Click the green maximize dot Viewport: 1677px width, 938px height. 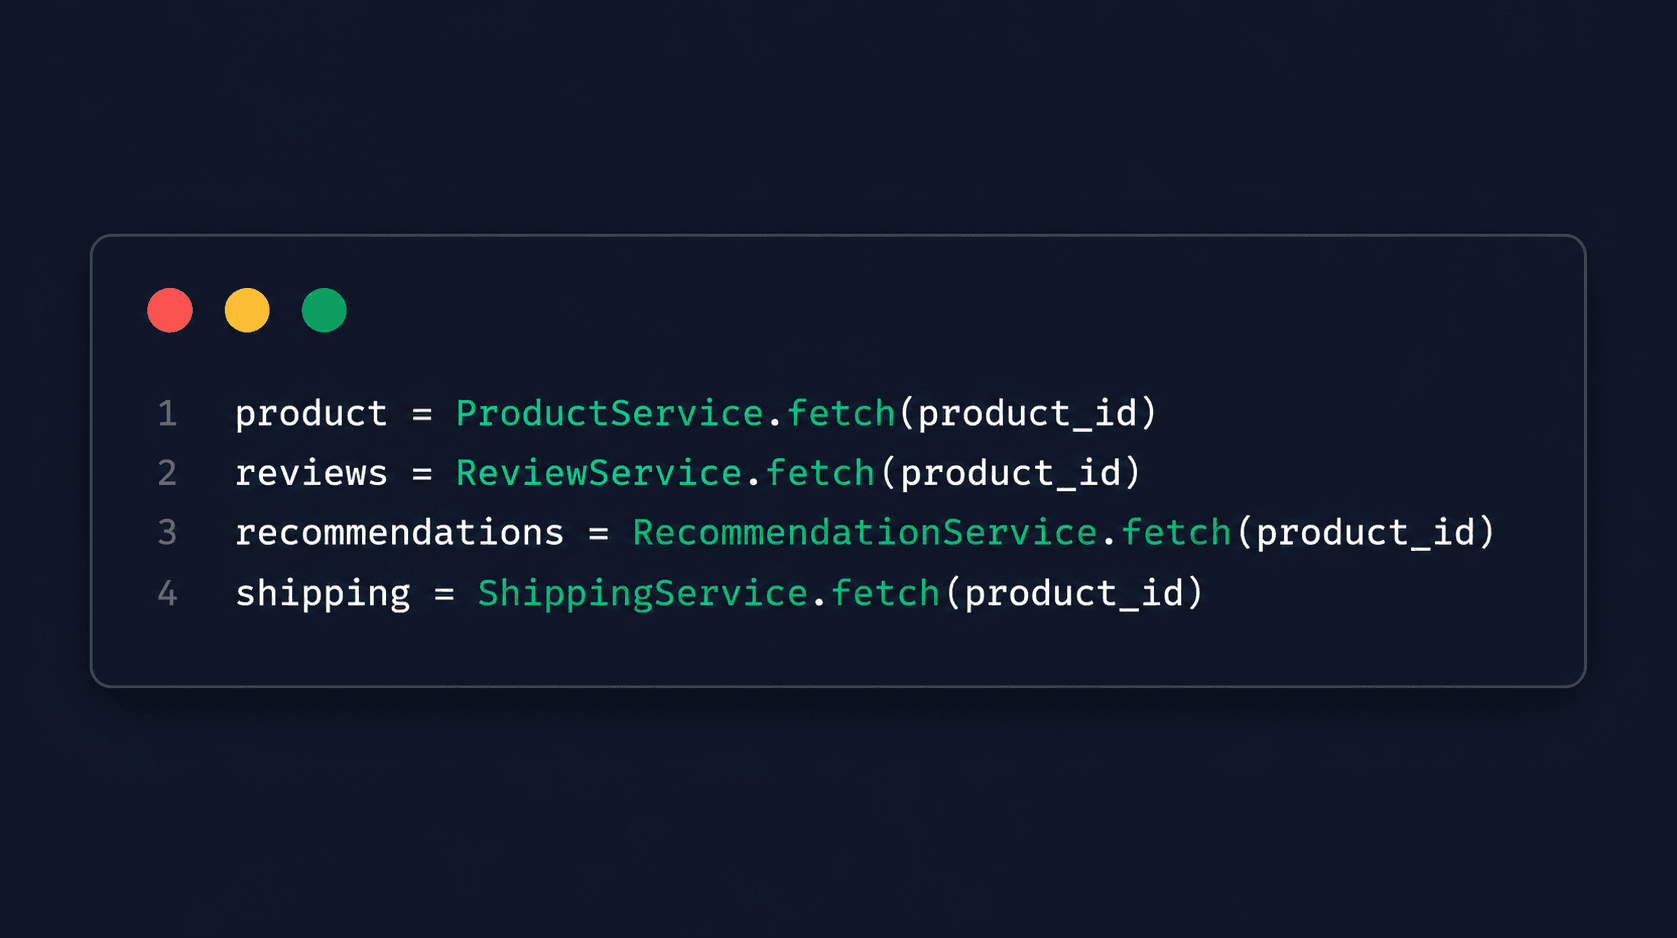click(324, 310)
